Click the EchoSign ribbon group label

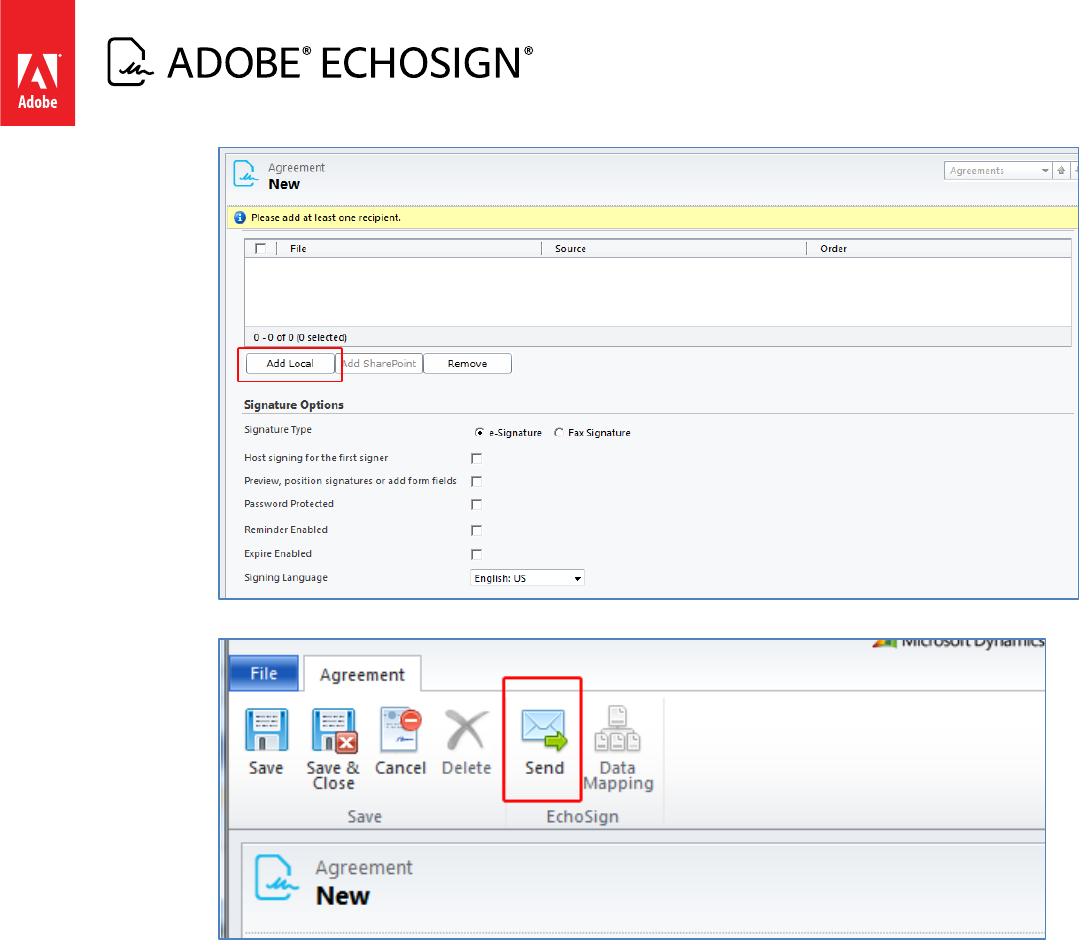coord(582,816)
